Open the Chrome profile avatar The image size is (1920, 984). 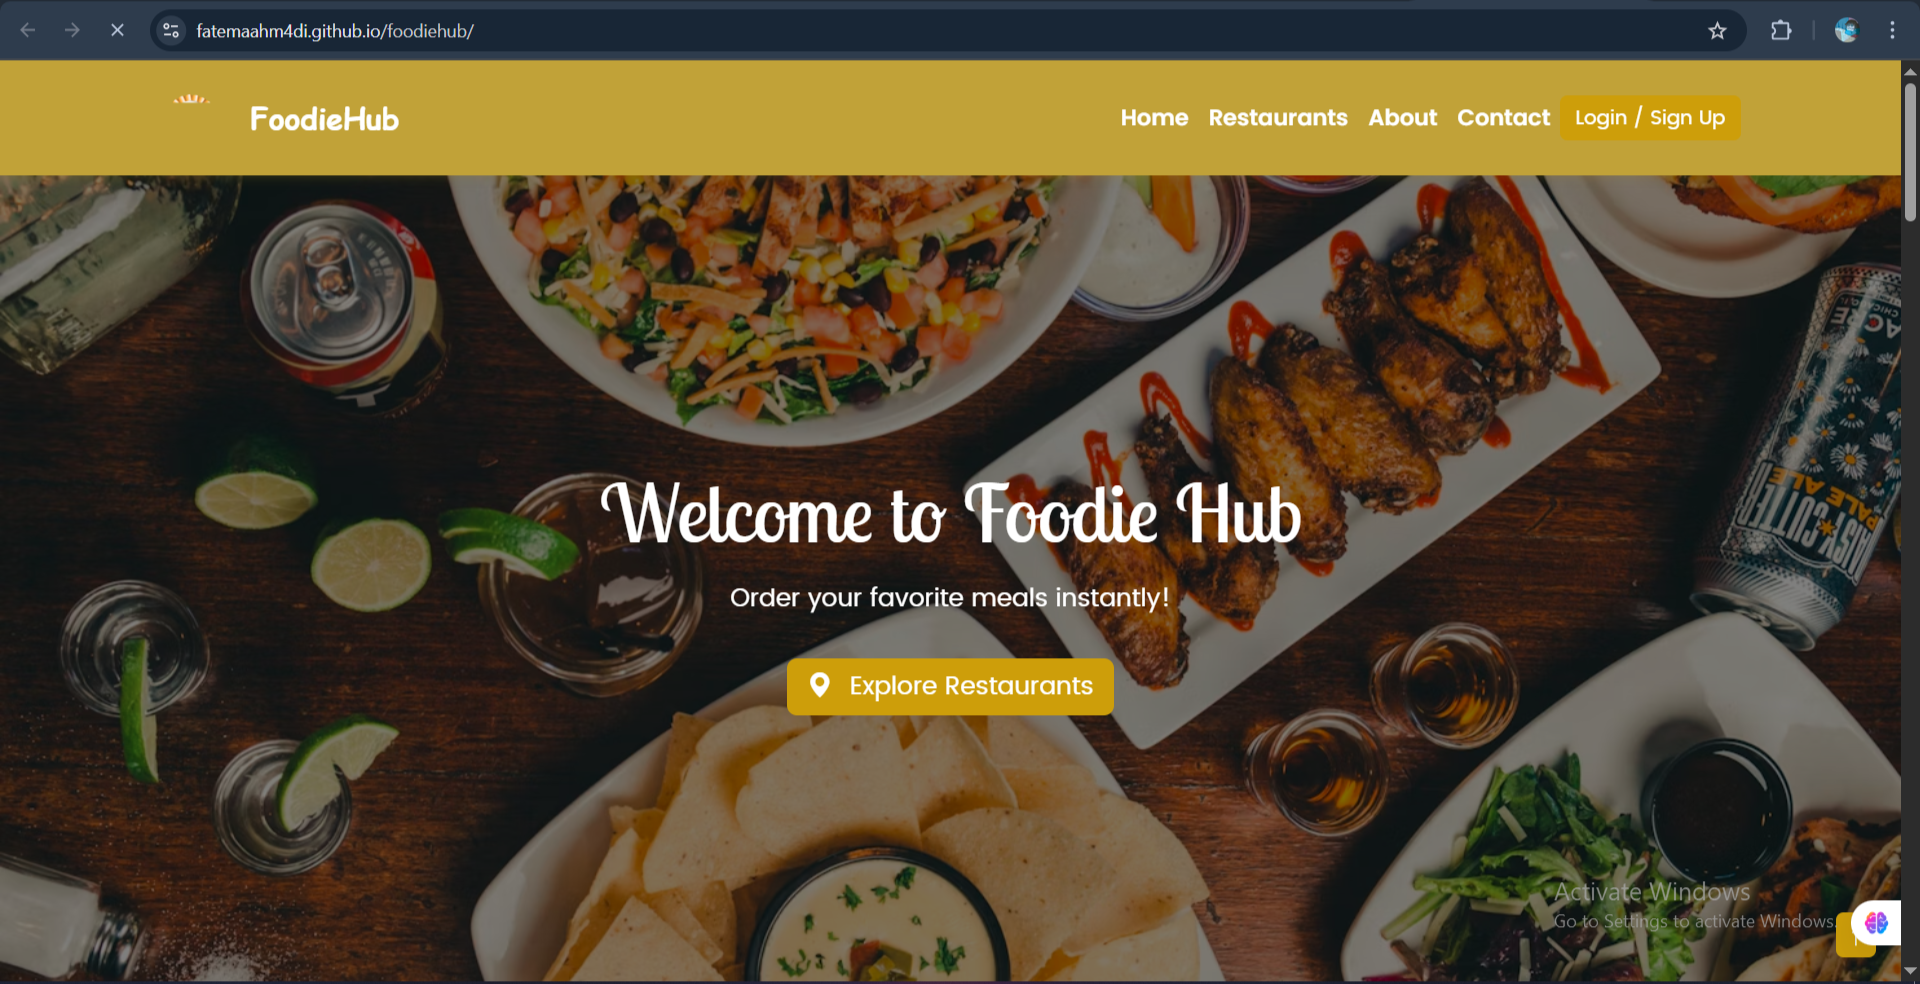1846,31
